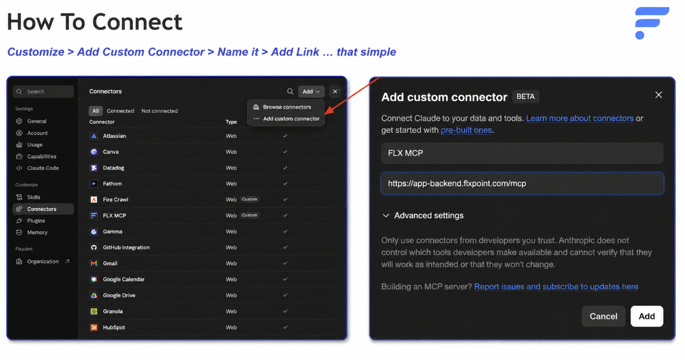Click the Google Drive icon
The height and width of the screenshot is (360, 685).
[x=93, y=295]
